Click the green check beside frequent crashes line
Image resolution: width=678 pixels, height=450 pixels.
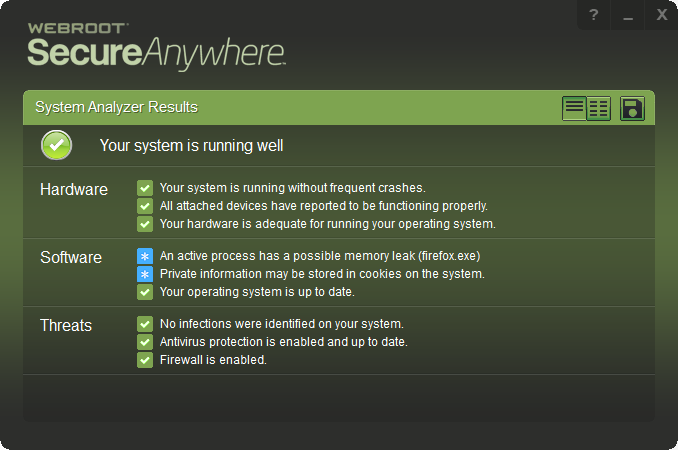click(145, 188)
